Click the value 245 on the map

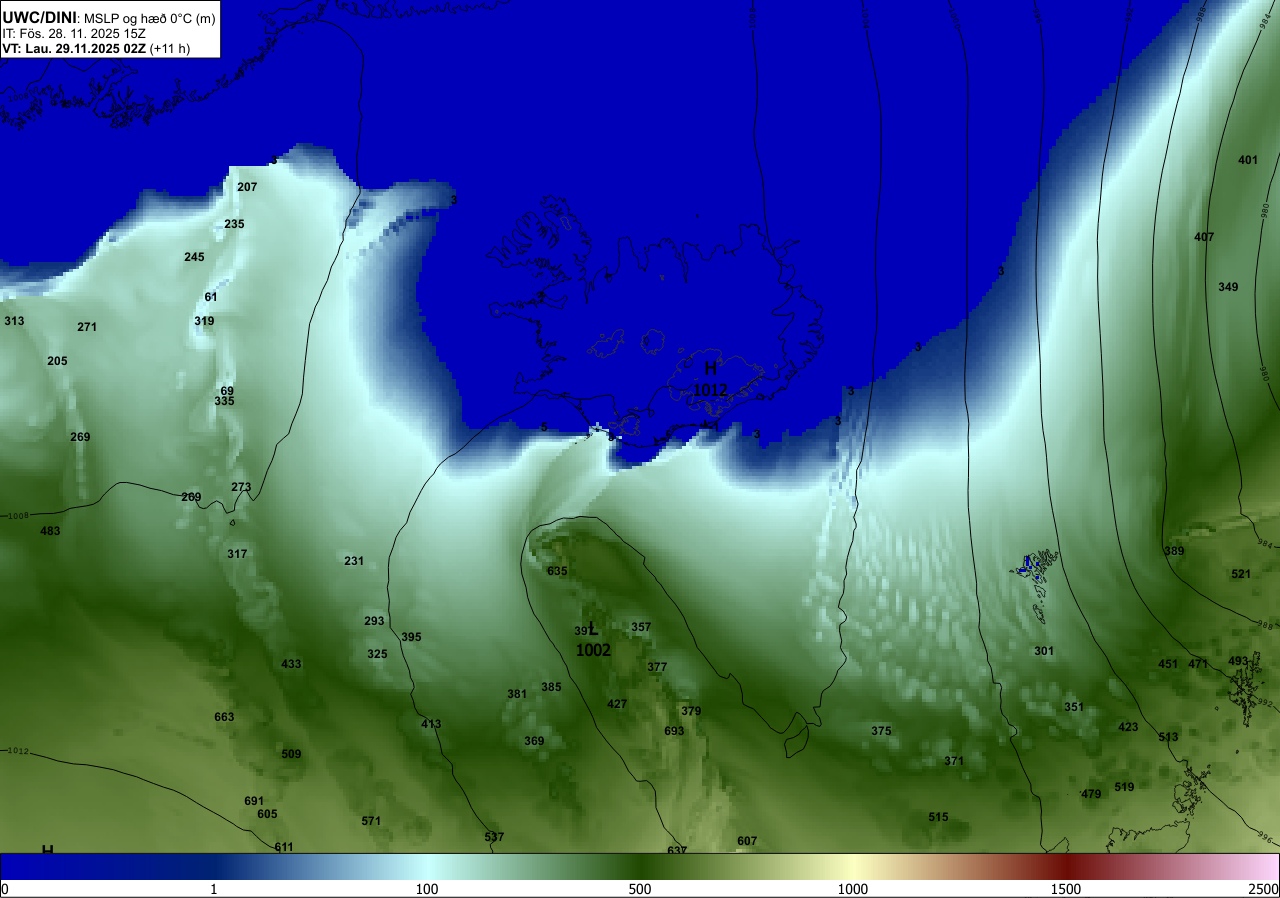194,257
